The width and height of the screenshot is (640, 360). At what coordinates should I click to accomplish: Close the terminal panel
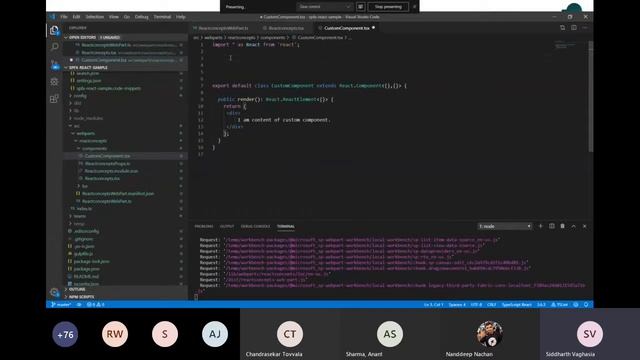click(x=584, y=226)
